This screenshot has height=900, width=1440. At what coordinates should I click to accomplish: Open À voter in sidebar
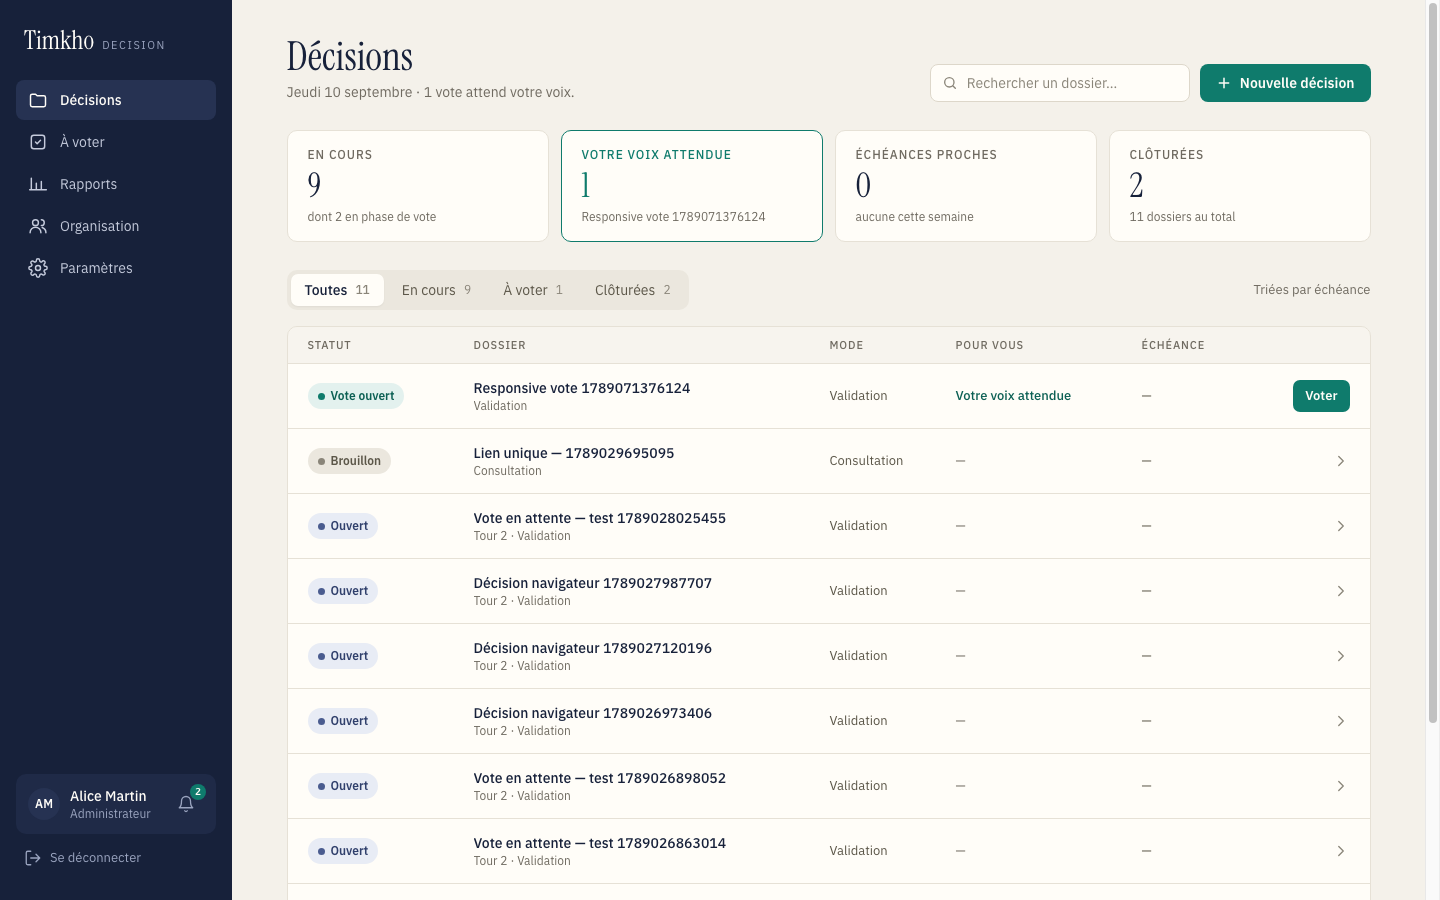click(116, 142)
